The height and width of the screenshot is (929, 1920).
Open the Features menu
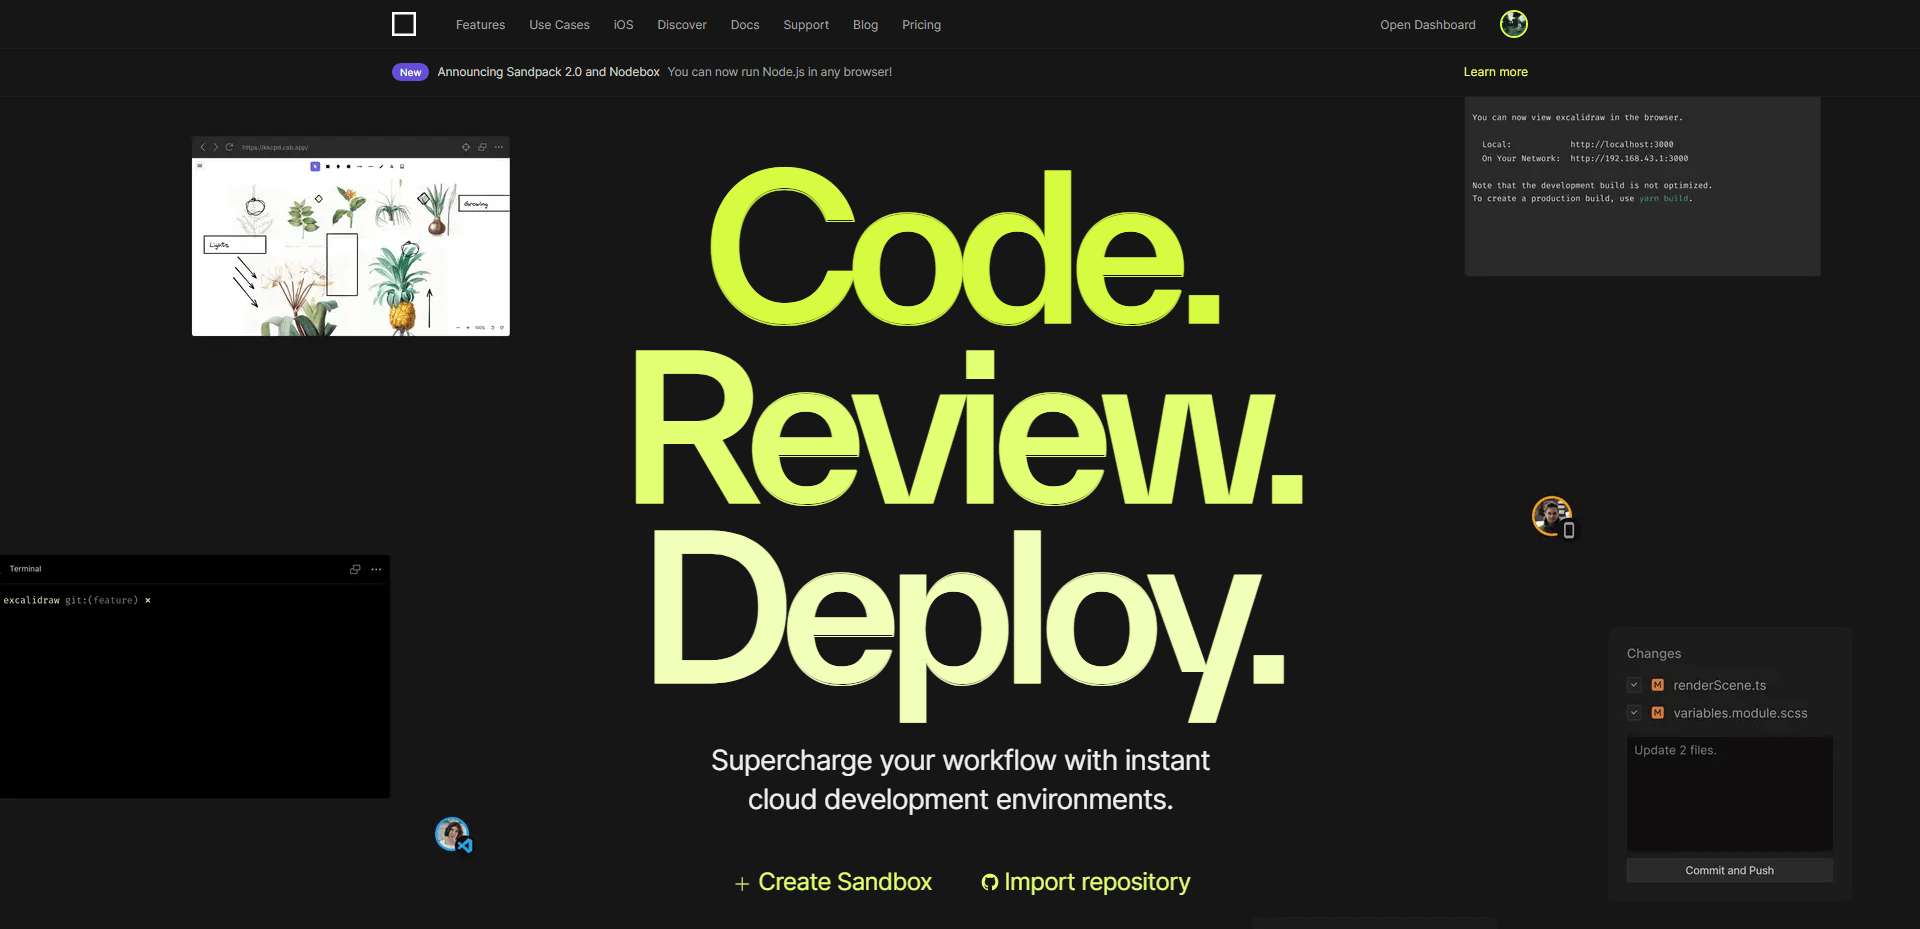(x=480, y=25)
